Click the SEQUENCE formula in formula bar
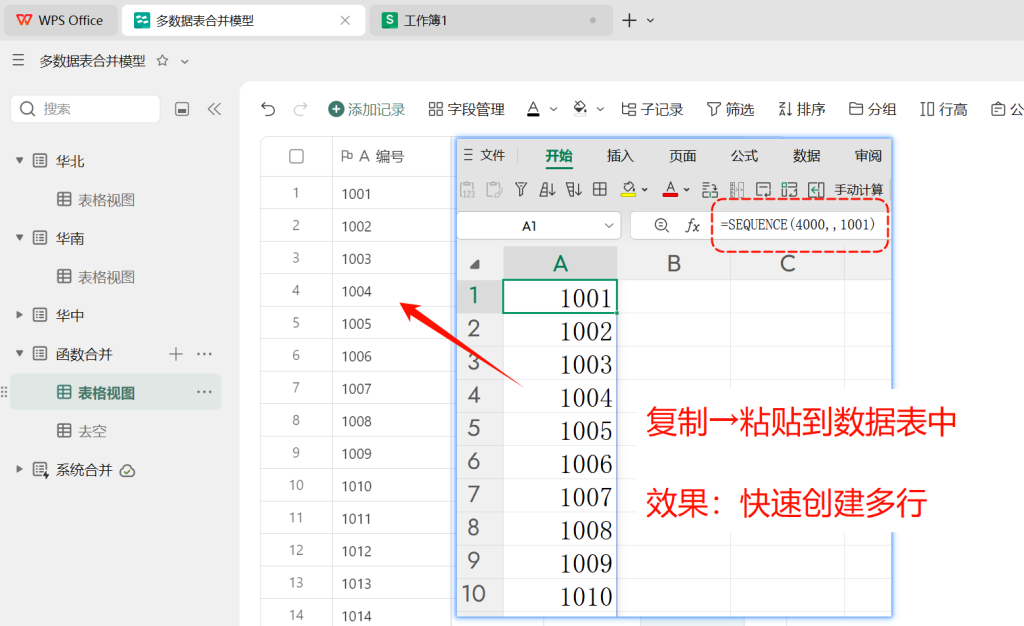Screen dimensions: 1024x626 pyautogui.click(x=797, y=225)
